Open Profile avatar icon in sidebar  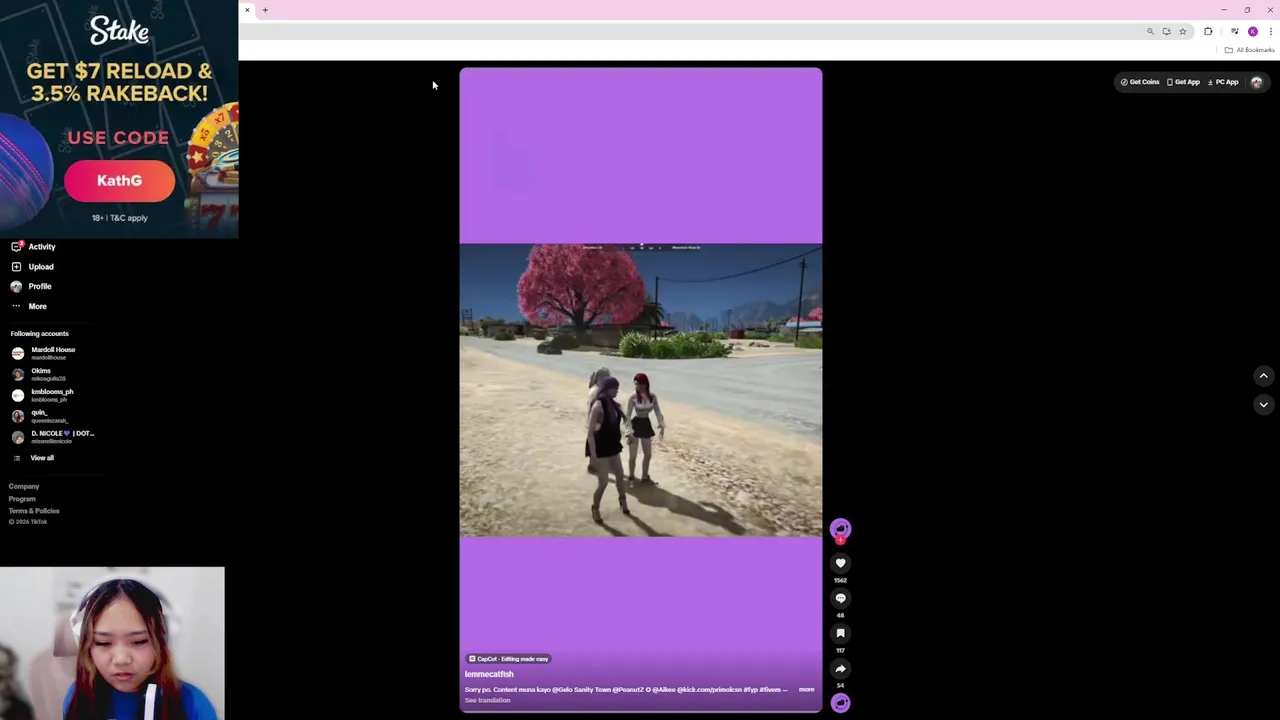click(16, 286)
